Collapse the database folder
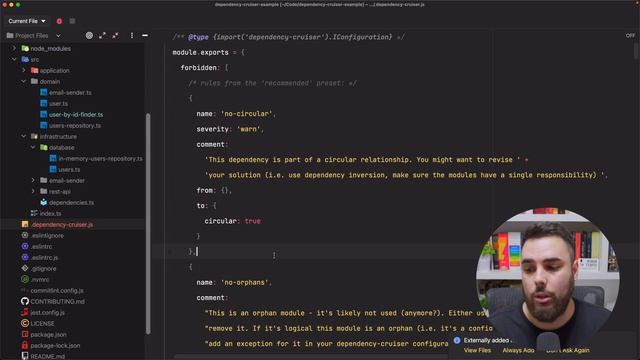The height and width of the screenshot is (360, 640). coord(33,147)
